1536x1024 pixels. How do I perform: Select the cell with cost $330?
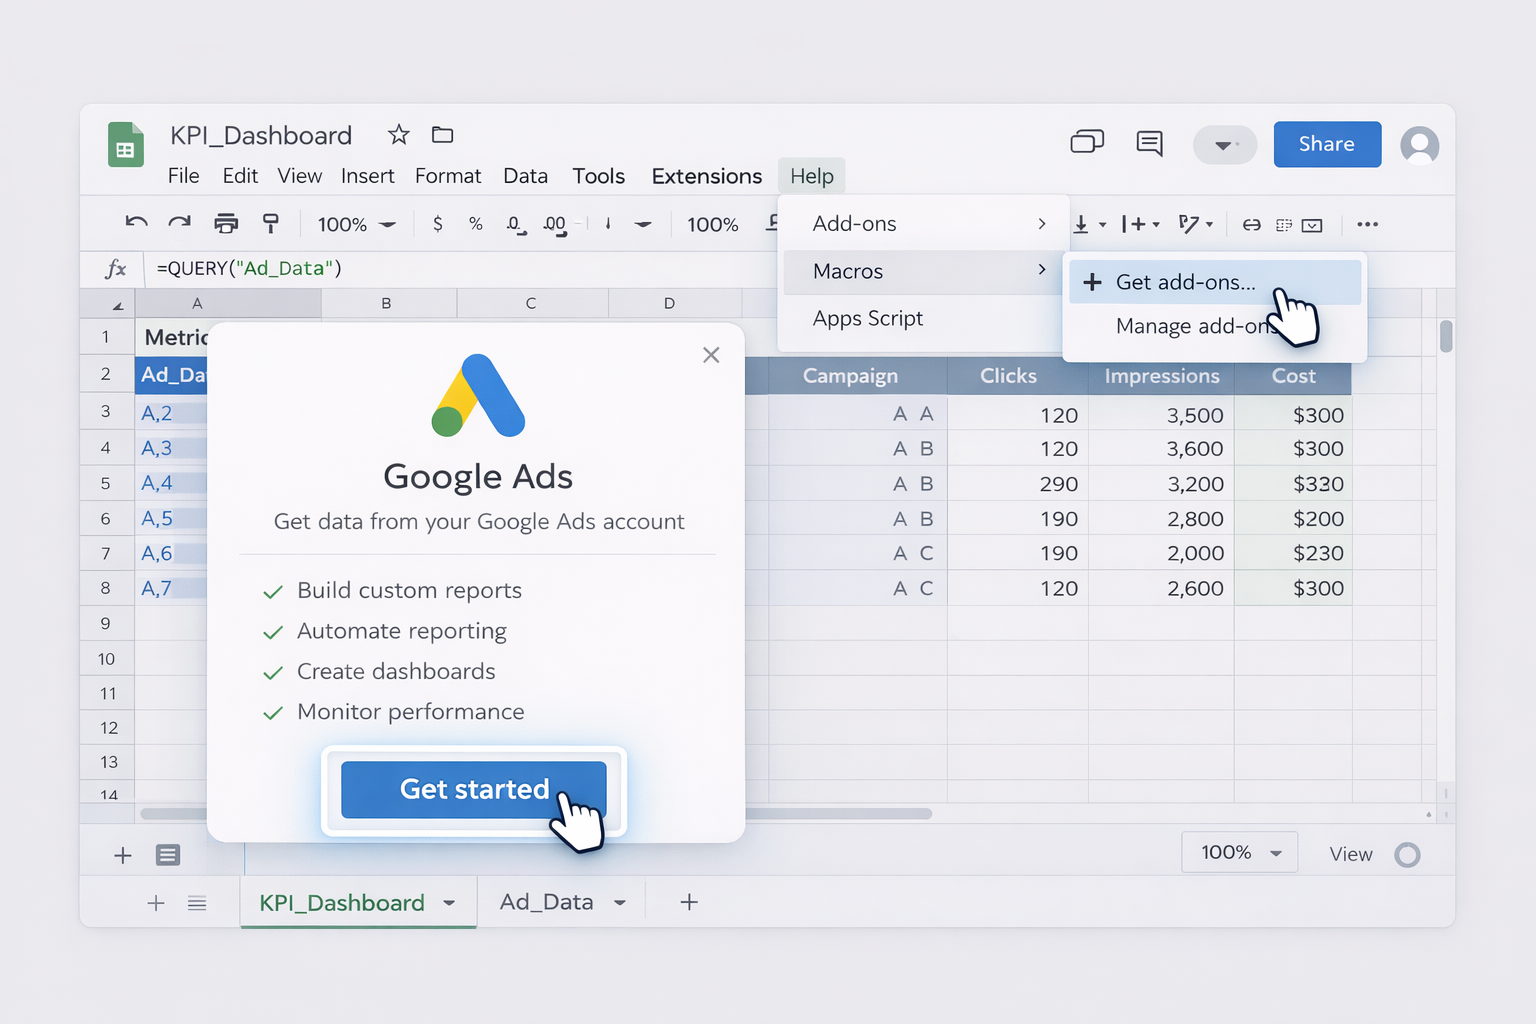[x=1293, y=484]
